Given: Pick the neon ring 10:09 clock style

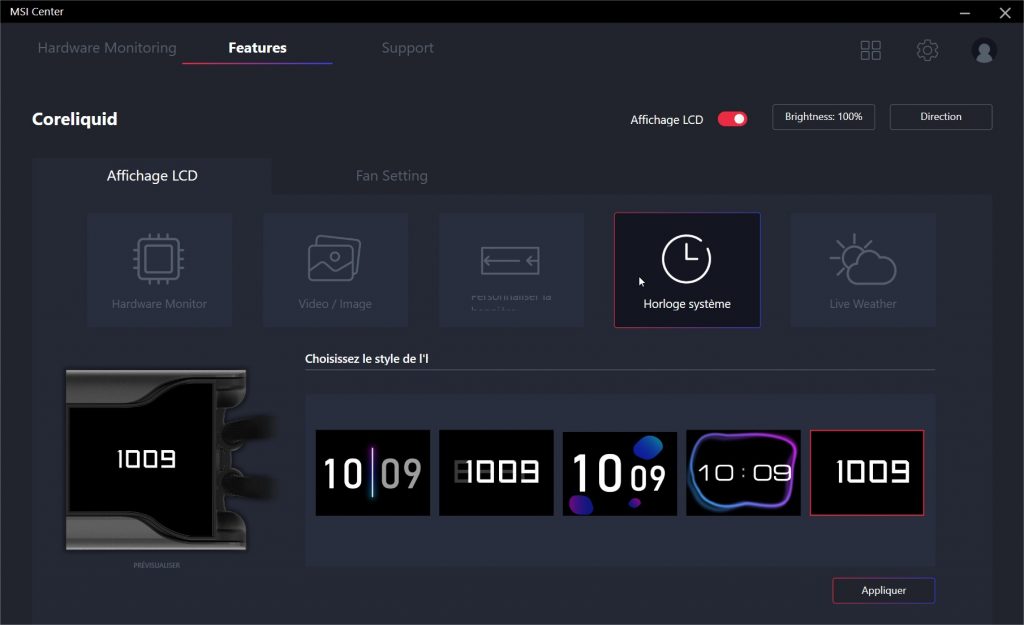Looking at the screenshot, I should click(x=743, y=473).
